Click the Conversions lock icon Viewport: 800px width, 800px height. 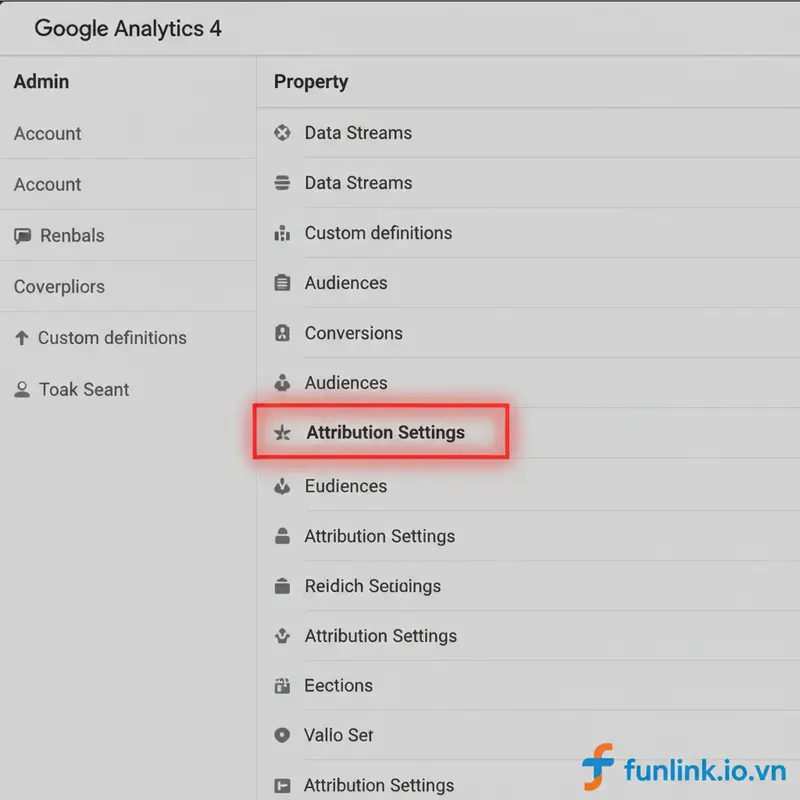pos(284,333)
